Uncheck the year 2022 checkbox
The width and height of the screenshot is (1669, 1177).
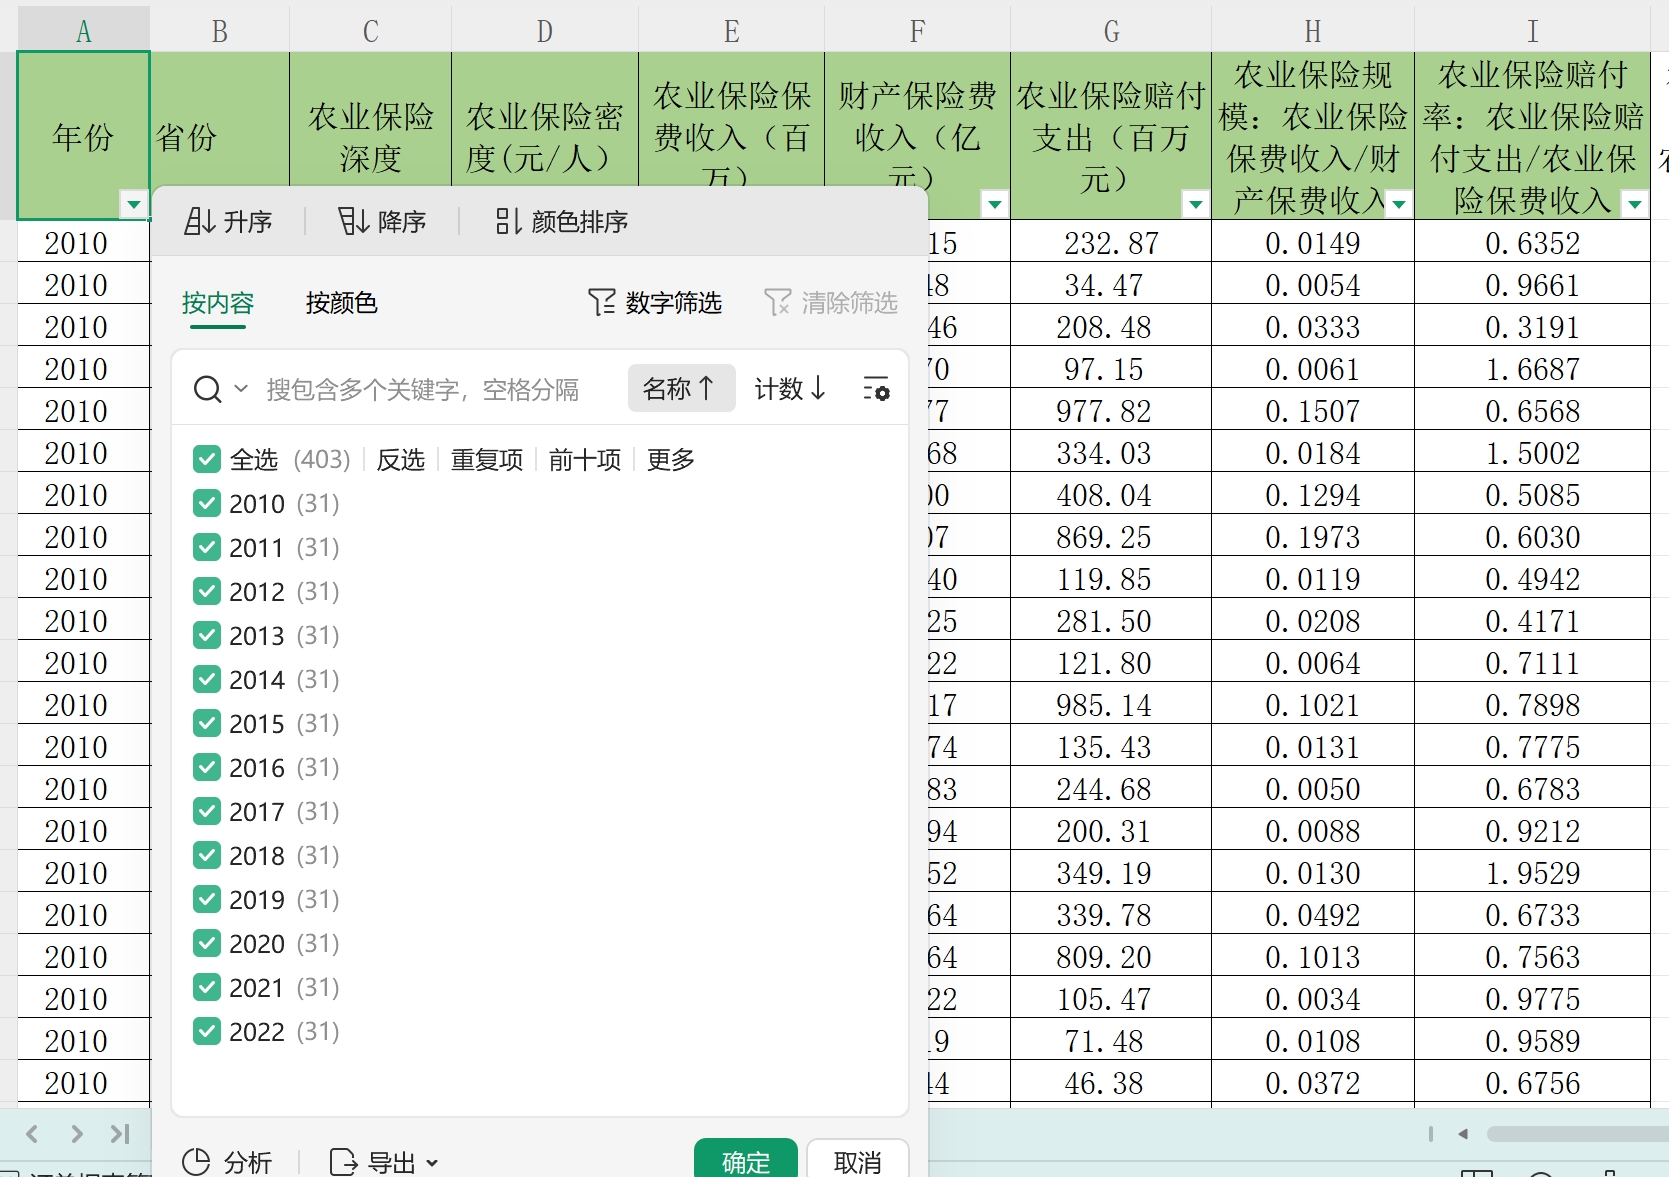[207, 1031]
